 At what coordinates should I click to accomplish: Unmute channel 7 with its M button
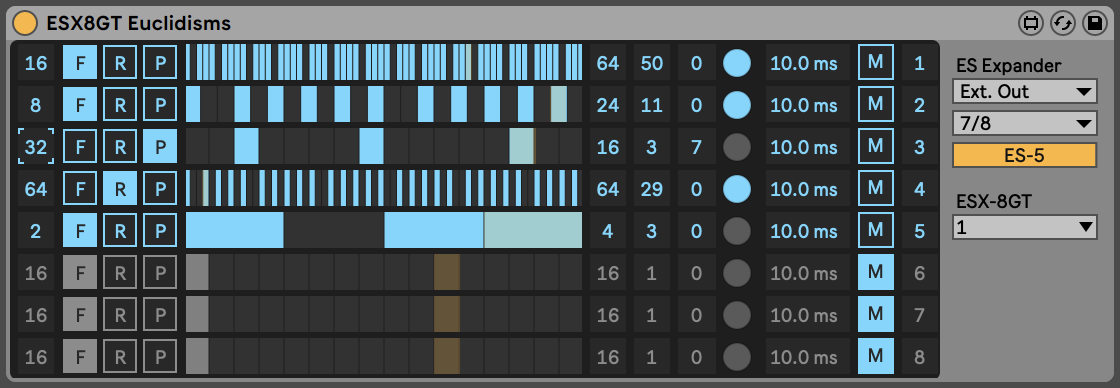(x=876, y=314)
